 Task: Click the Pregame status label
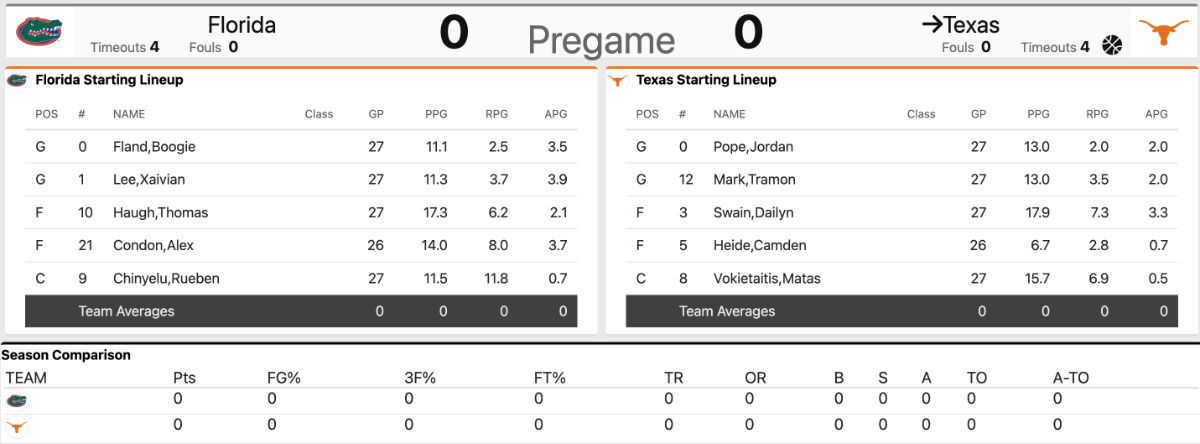601,41
